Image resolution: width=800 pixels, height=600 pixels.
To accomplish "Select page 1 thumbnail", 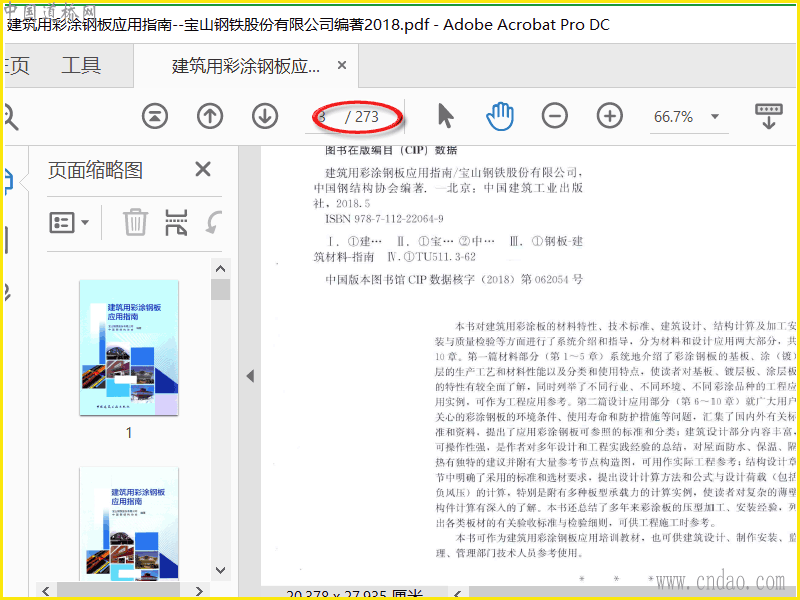I will tap(129, 347).
